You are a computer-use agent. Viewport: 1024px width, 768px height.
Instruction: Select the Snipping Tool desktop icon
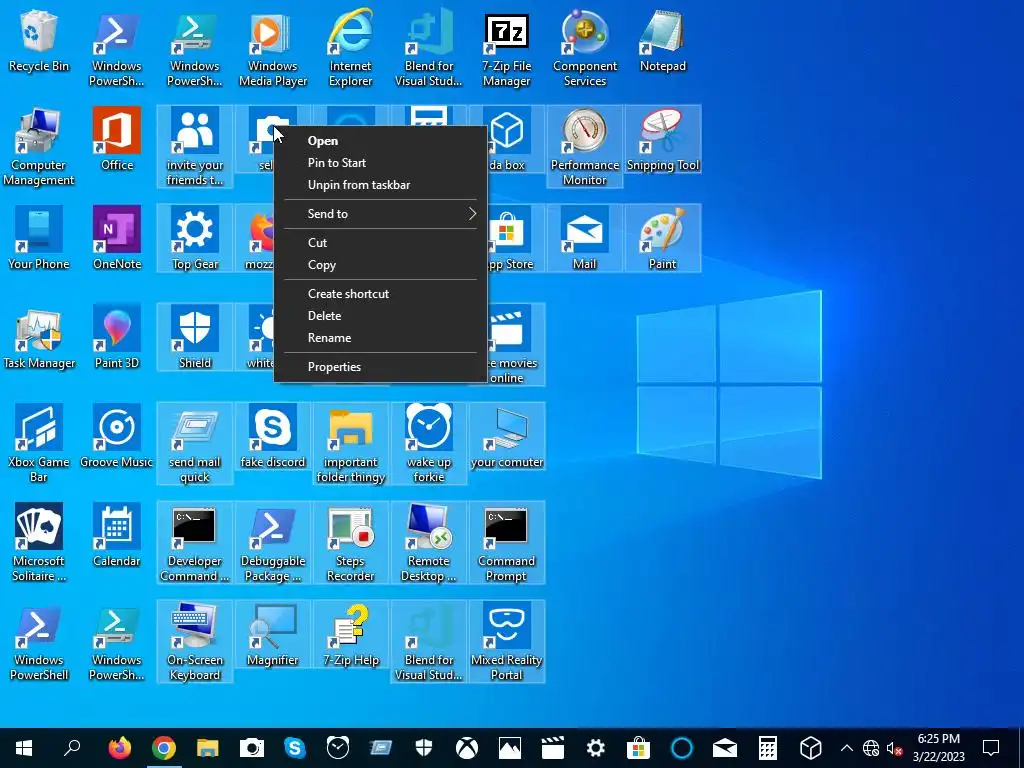(x=663, y=139)
